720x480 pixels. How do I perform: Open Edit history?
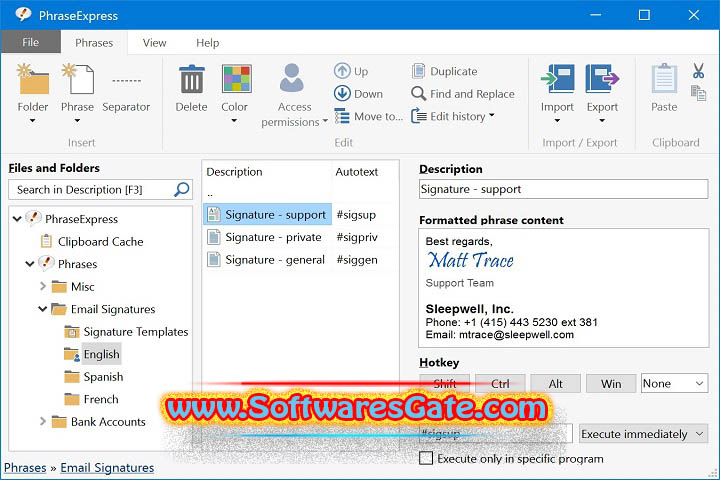tap(453, 116)
